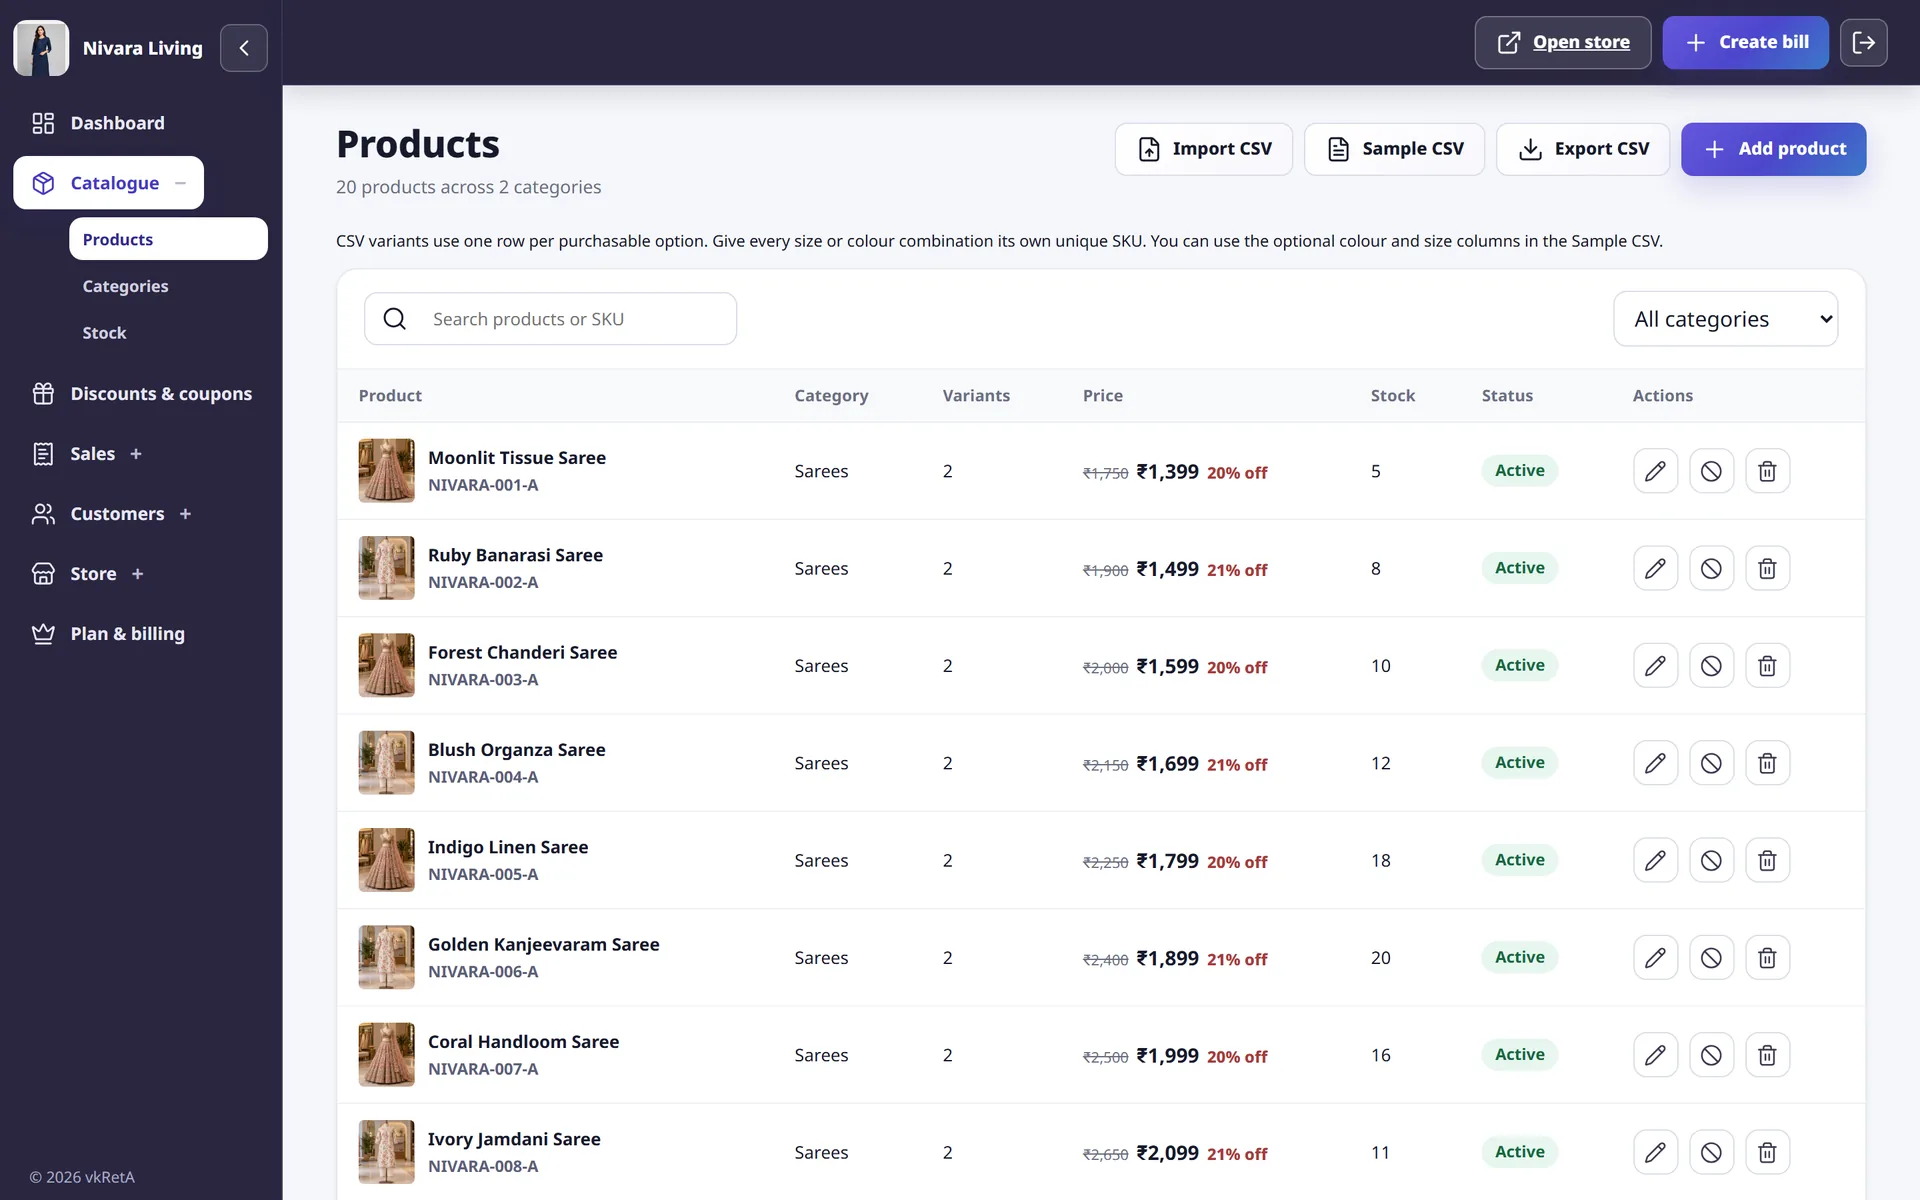Open the Moonlit Tissue Saree thumbnail
This screenshot has width=1920, height=1200.
point(386,471)
